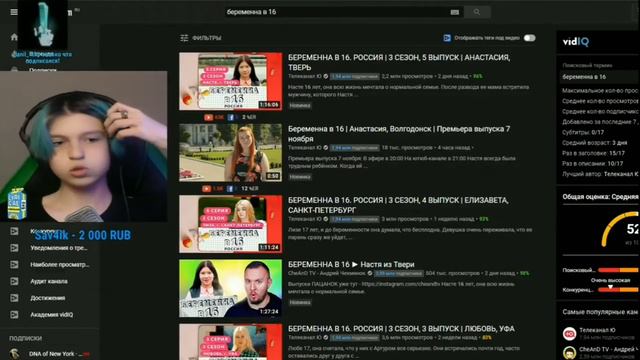Toggle the show tags under video switch
This screenshot has width=640, height=360.
pyautogui.click(x=529, y=38)
